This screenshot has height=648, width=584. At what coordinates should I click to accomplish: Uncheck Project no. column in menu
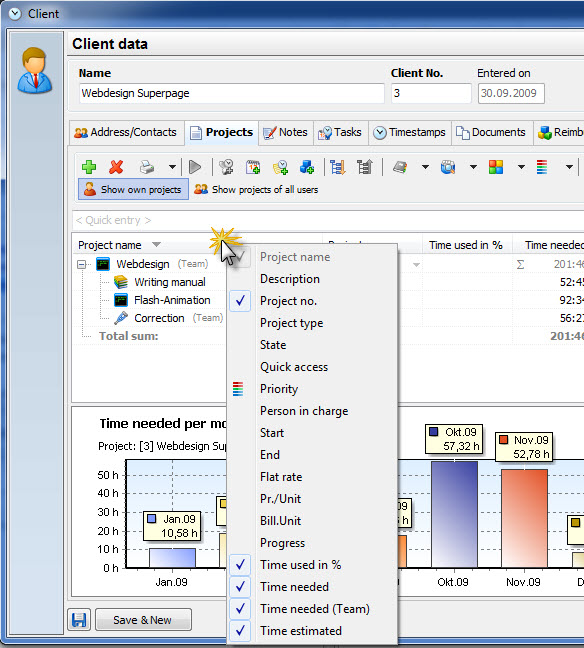coord(313,301)
